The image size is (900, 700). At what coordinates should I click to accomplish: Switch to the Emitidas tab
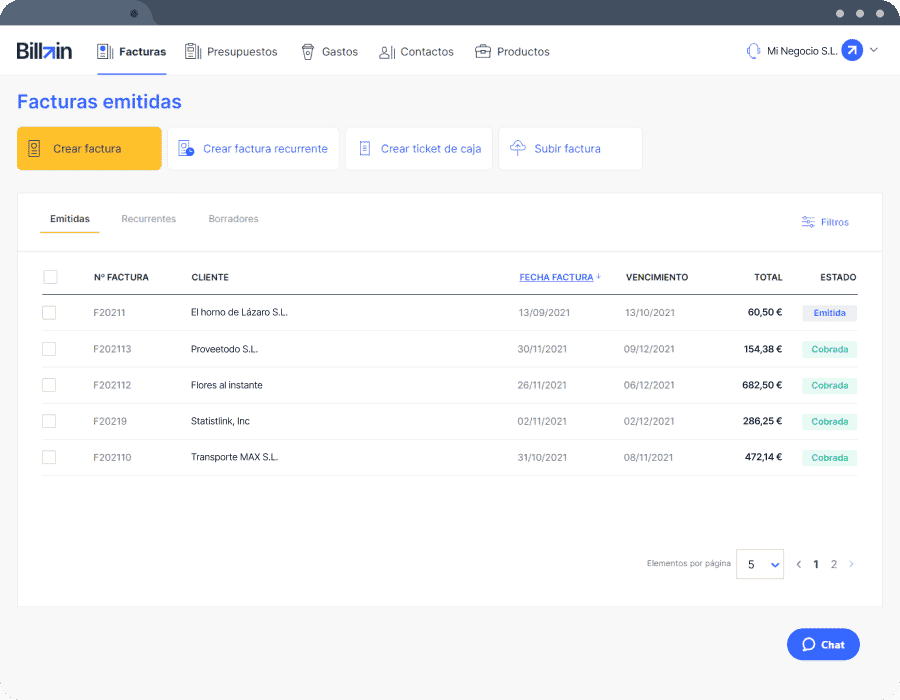tap(69, 219)
